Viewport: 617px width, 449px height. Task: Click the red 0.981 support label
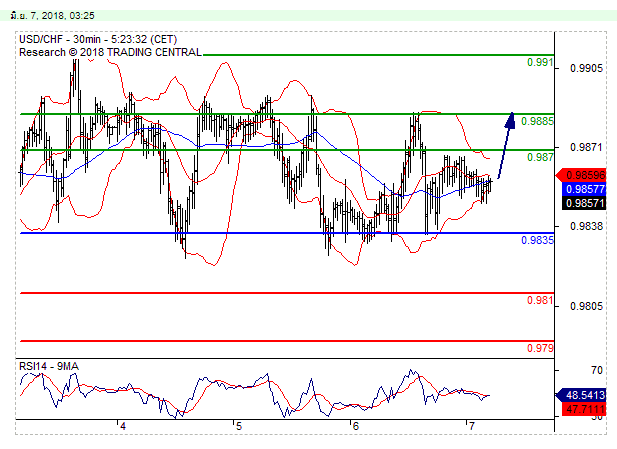[540, 300]
